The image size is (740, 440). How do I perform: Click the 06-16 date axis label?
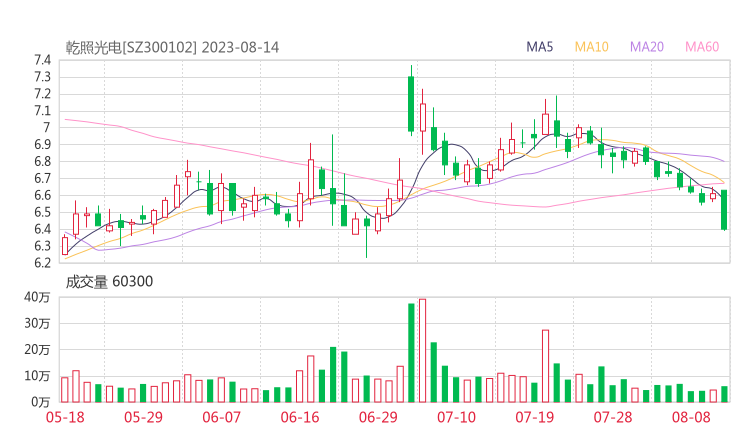[300, 417]
